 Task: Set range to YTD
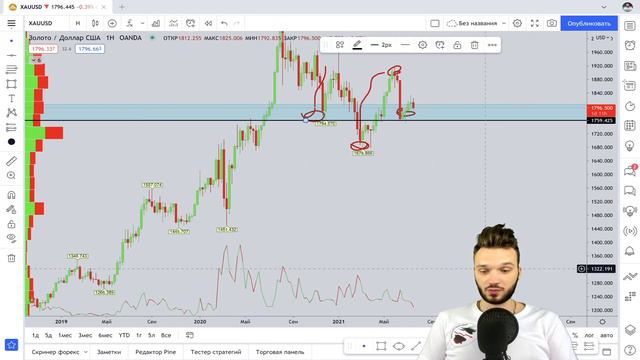(x=124, y=335)
